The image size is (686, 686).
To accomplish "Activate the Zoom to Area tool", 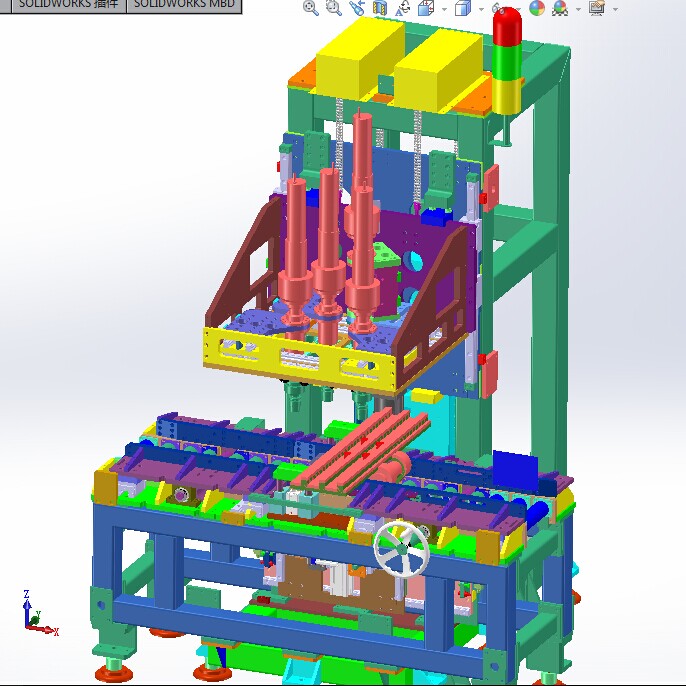I will [334, 7].
